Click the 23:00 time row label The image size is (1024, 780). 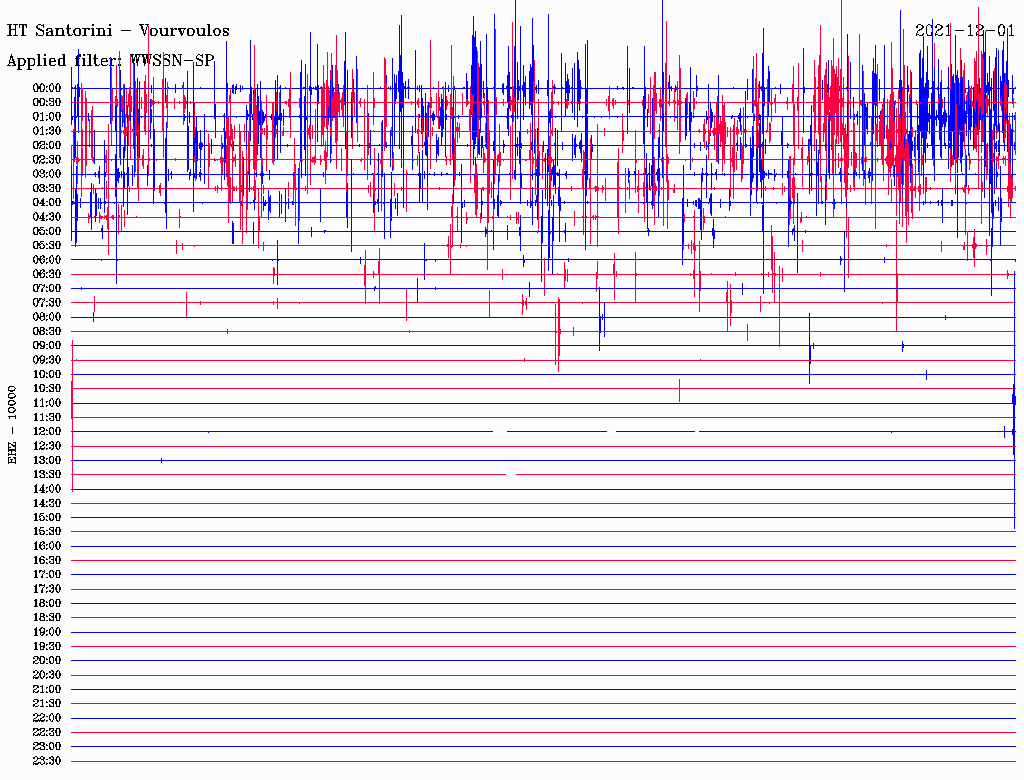coord(48,747)
